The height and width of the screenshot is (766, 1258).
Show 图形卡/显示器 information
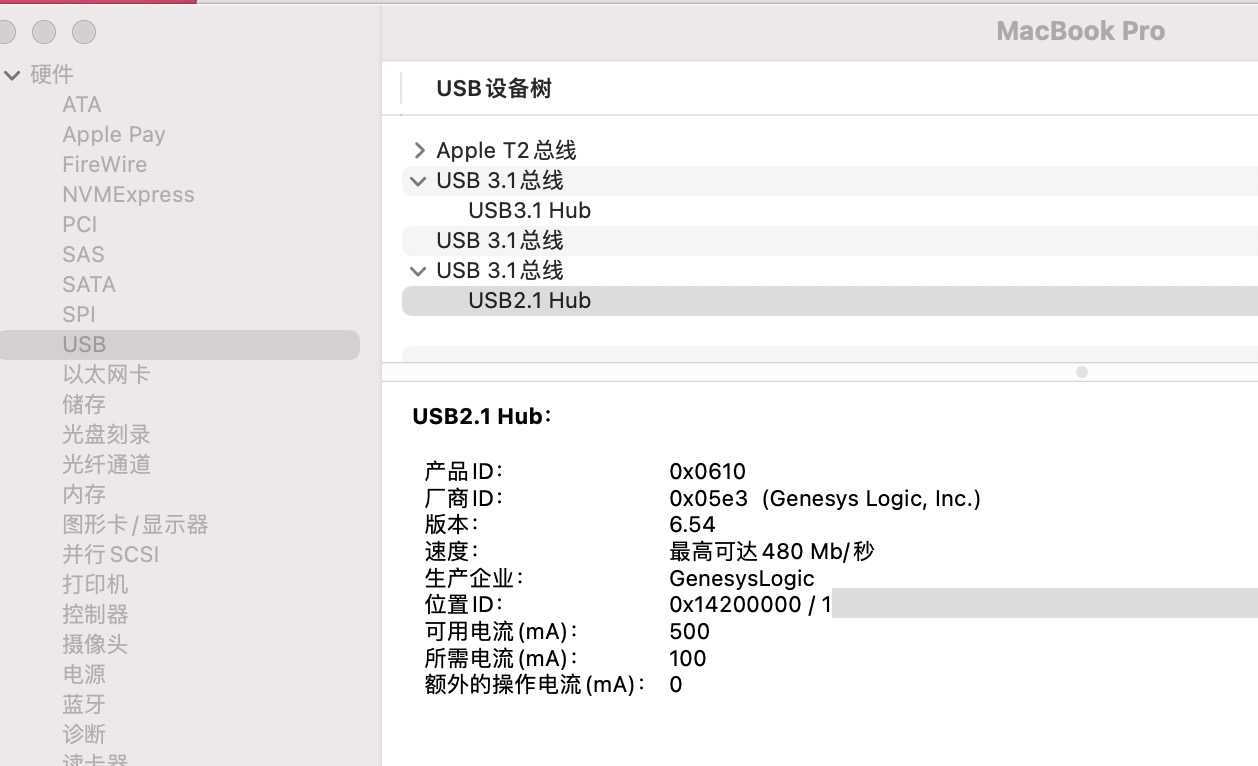coord(135,525)
